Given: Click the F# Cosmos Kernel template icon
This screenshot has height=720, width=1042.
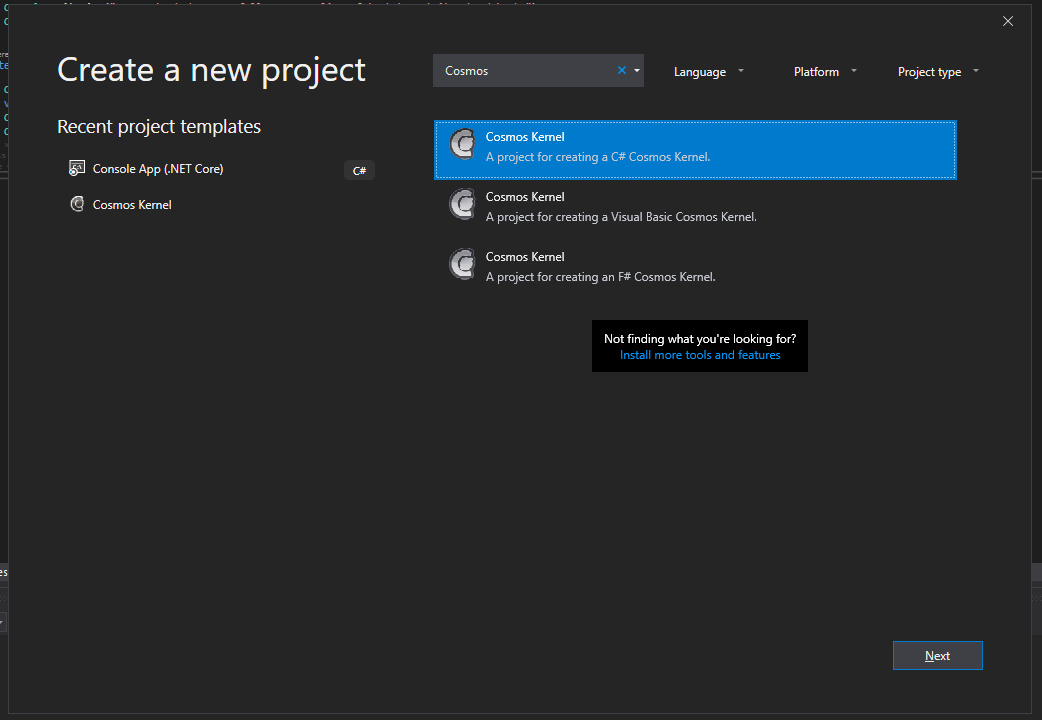Looking at the screenshot, I should pos(462,265).
